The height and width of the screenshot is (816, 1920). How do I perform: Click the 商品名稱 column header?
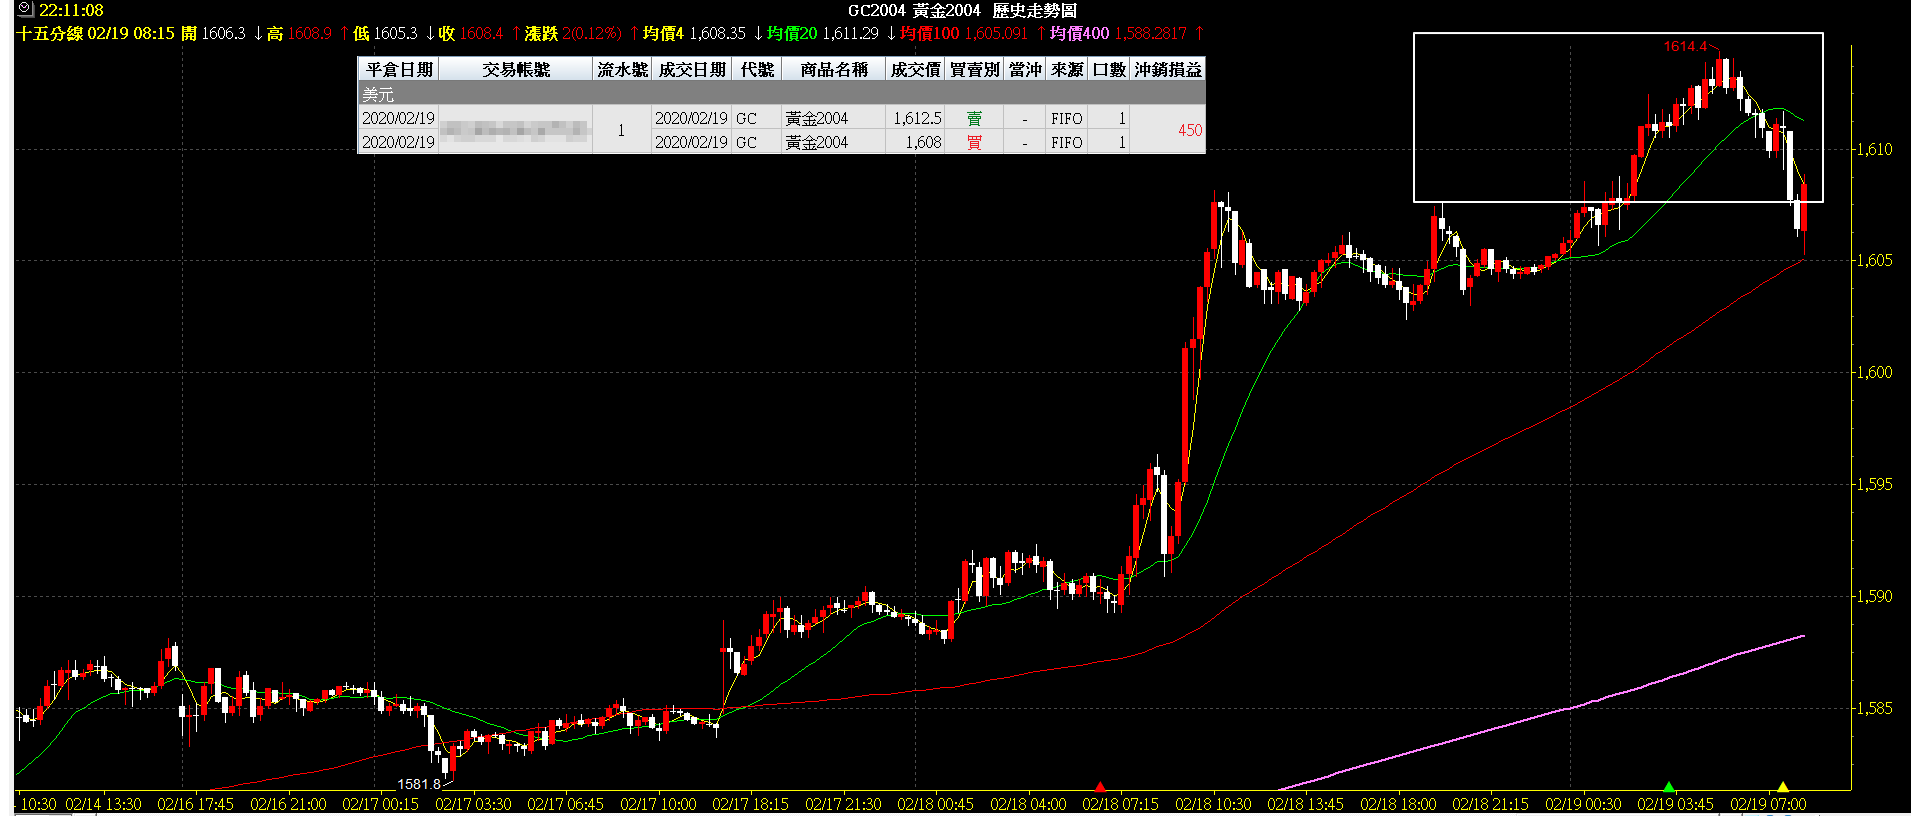click(833, 69)
